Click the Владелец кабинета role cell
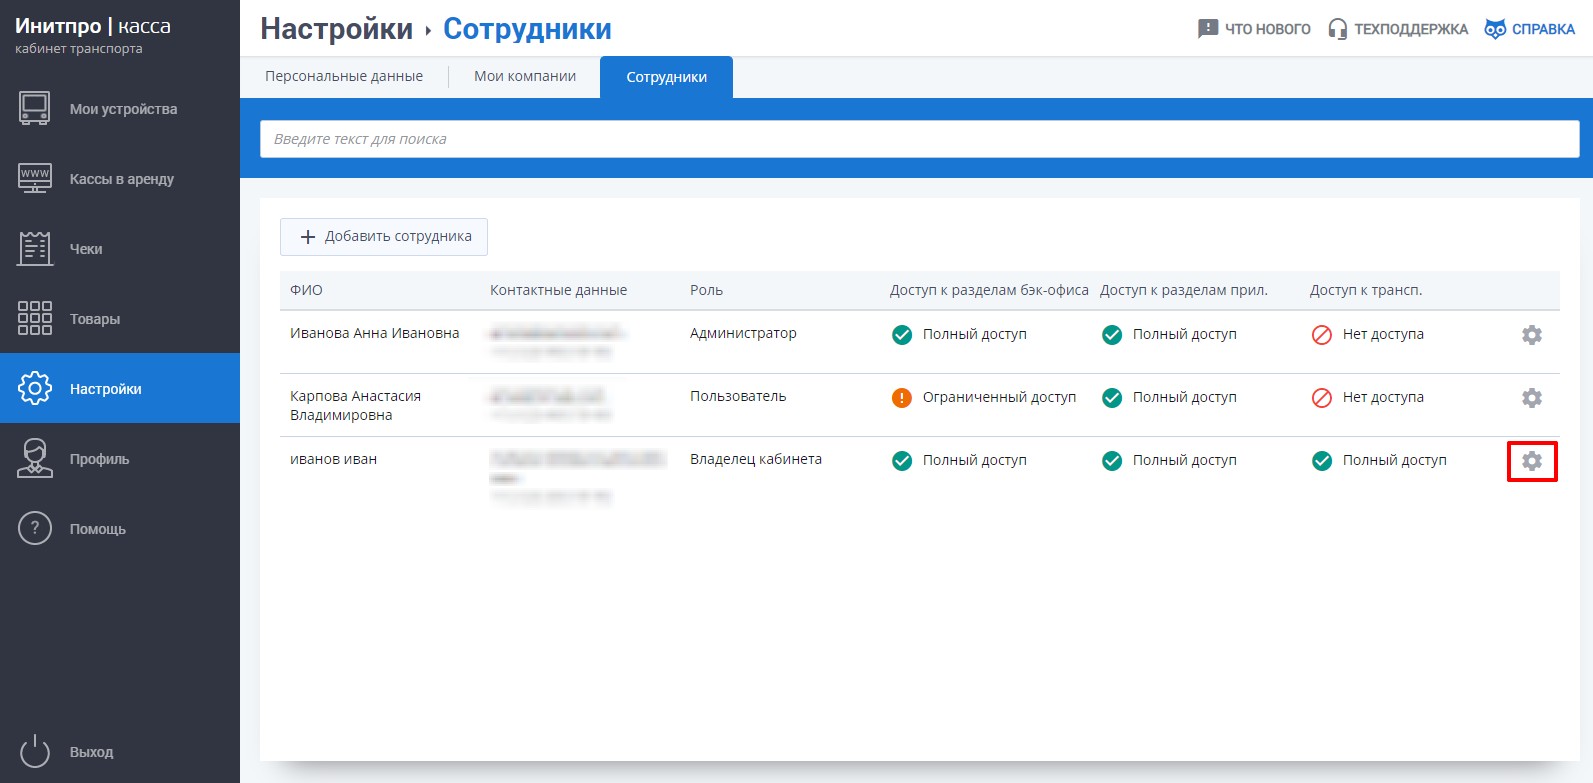The width and height of the screenshot is (1593, 783). (x=756, y=459)
